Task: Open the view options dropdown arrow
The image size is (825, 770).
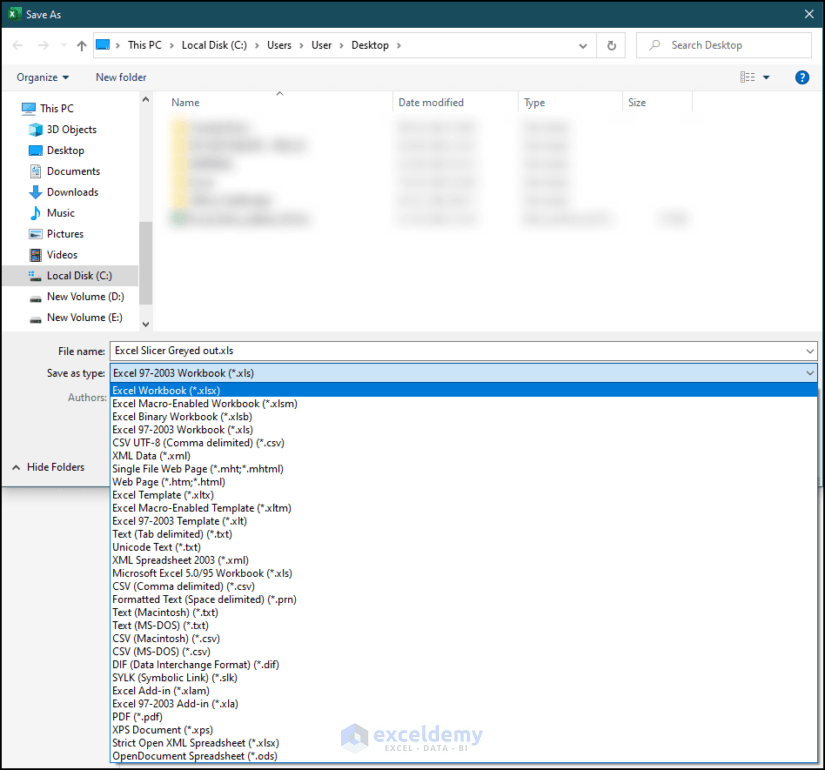Action: click(x=766, y=77)
